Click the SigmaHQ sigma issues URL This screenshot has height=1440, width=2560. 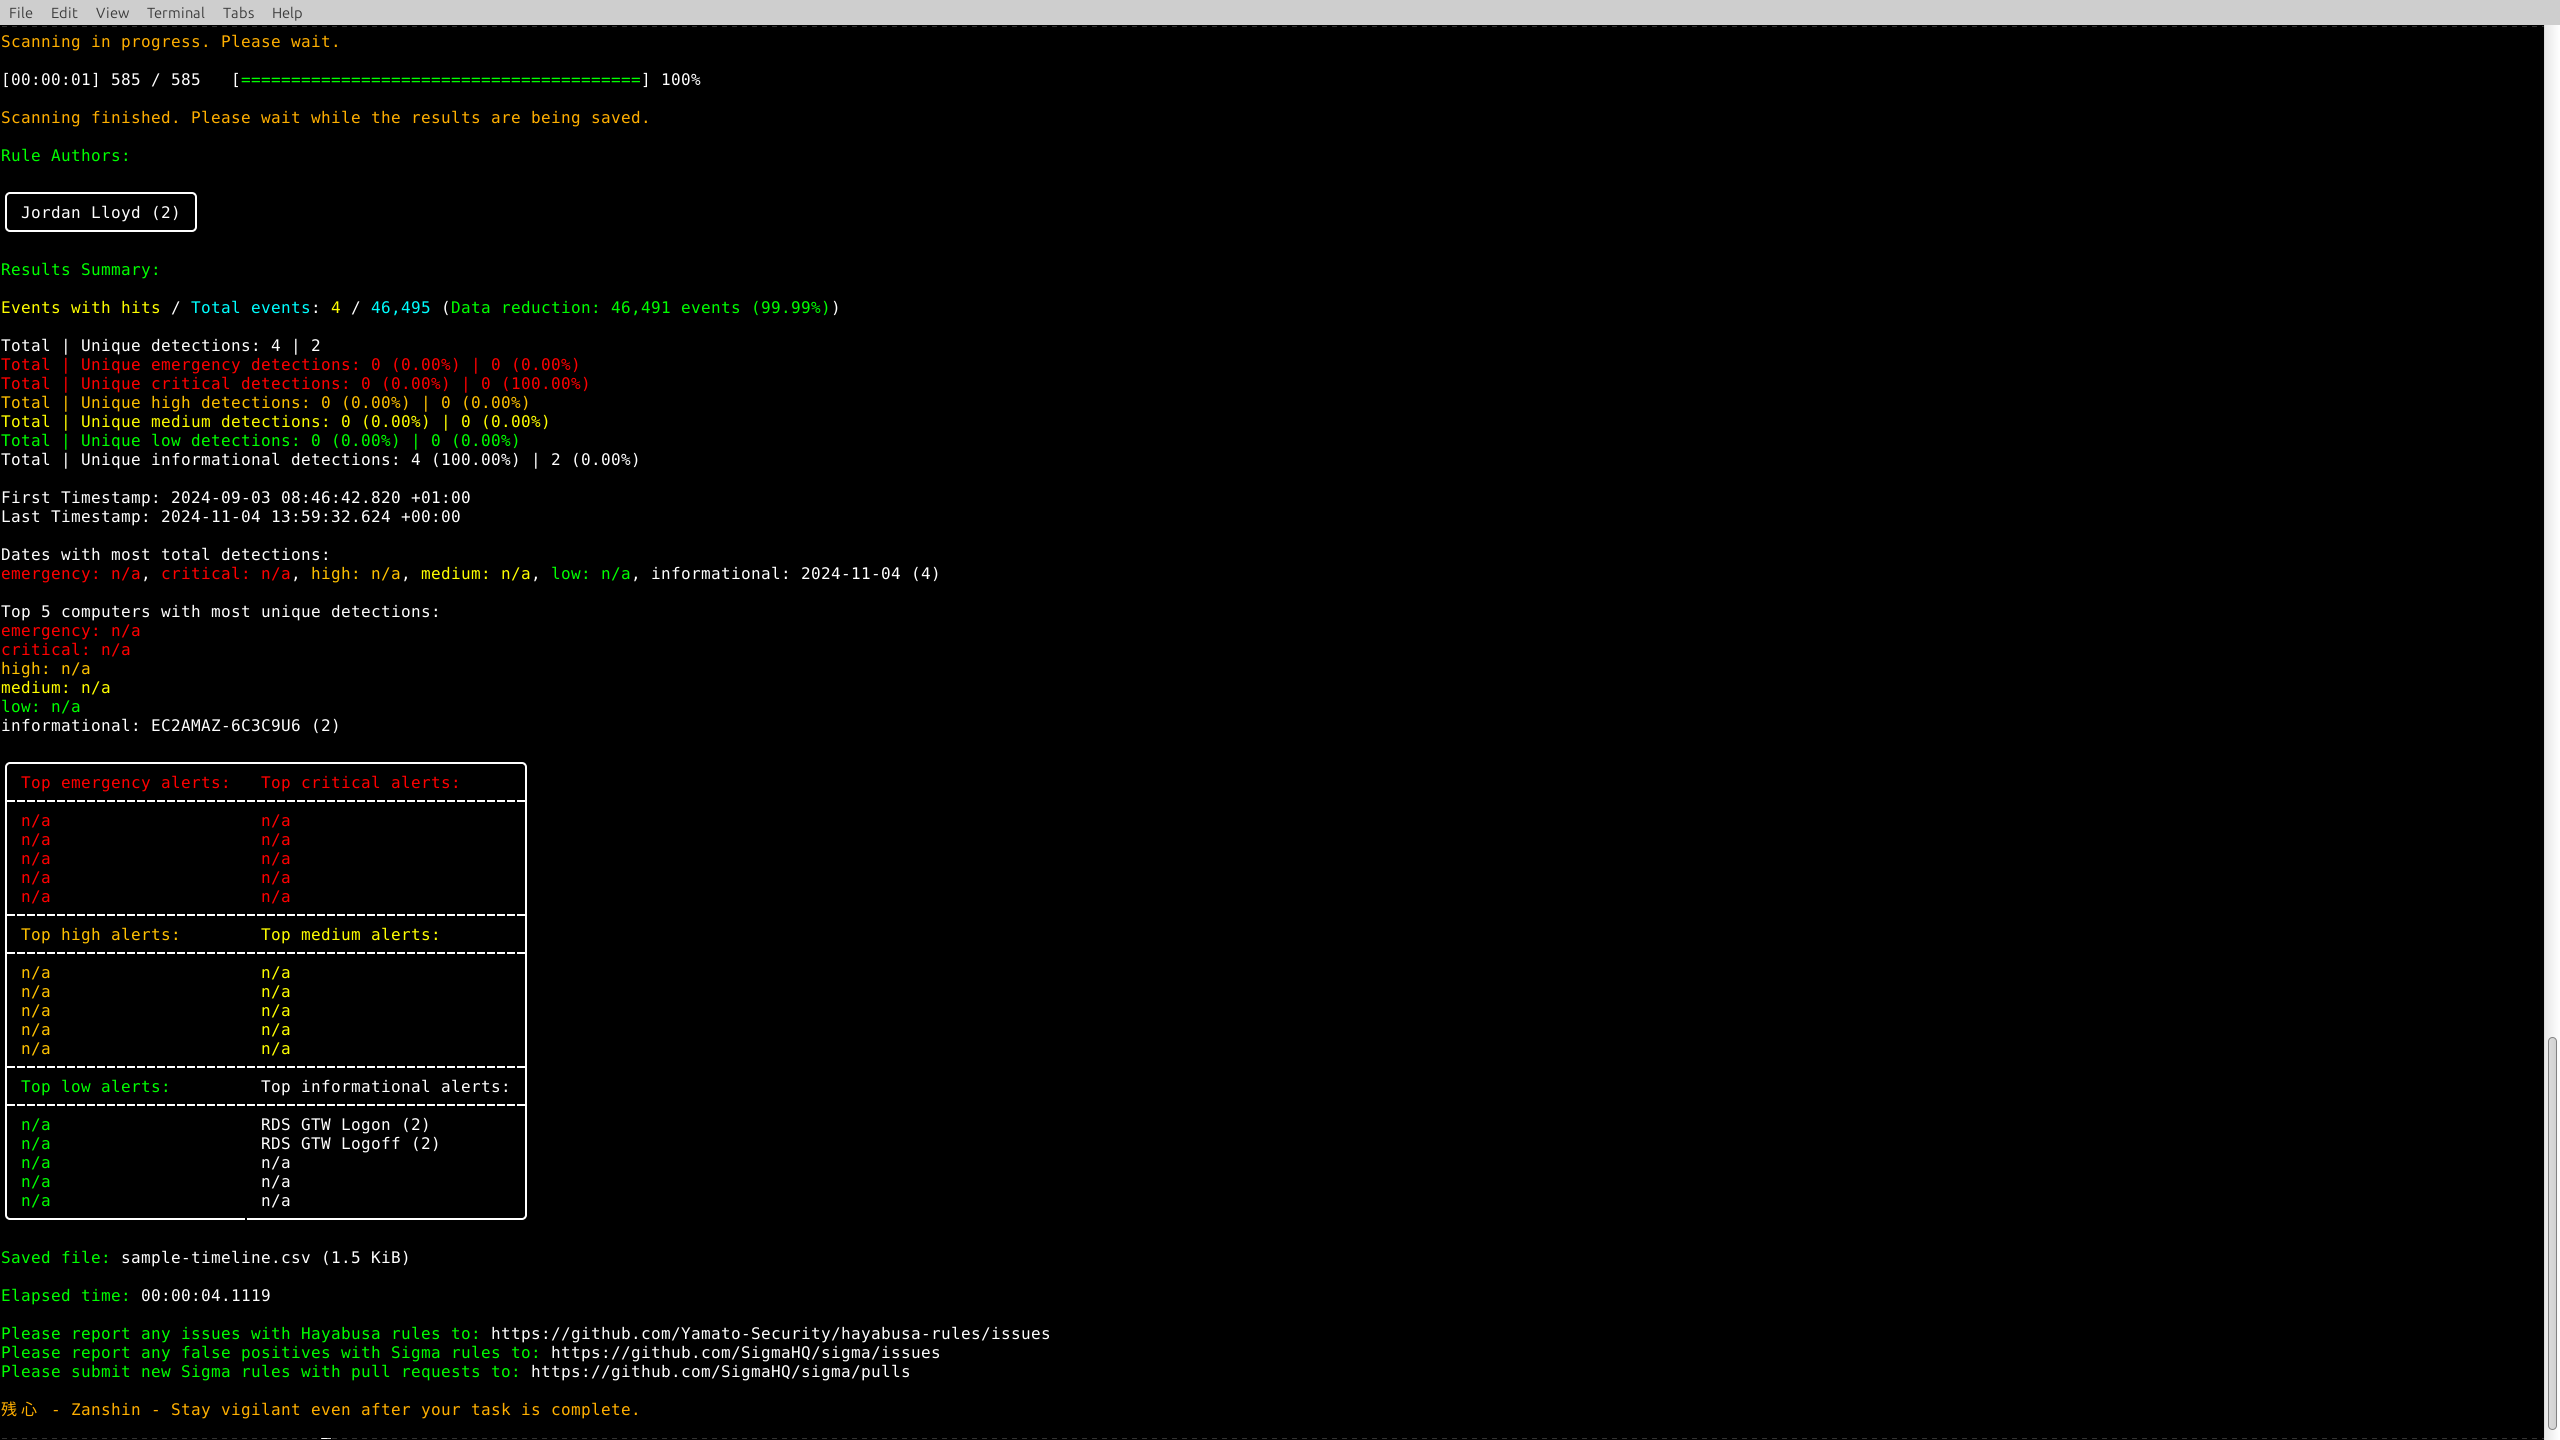(x=745, y=1353)
